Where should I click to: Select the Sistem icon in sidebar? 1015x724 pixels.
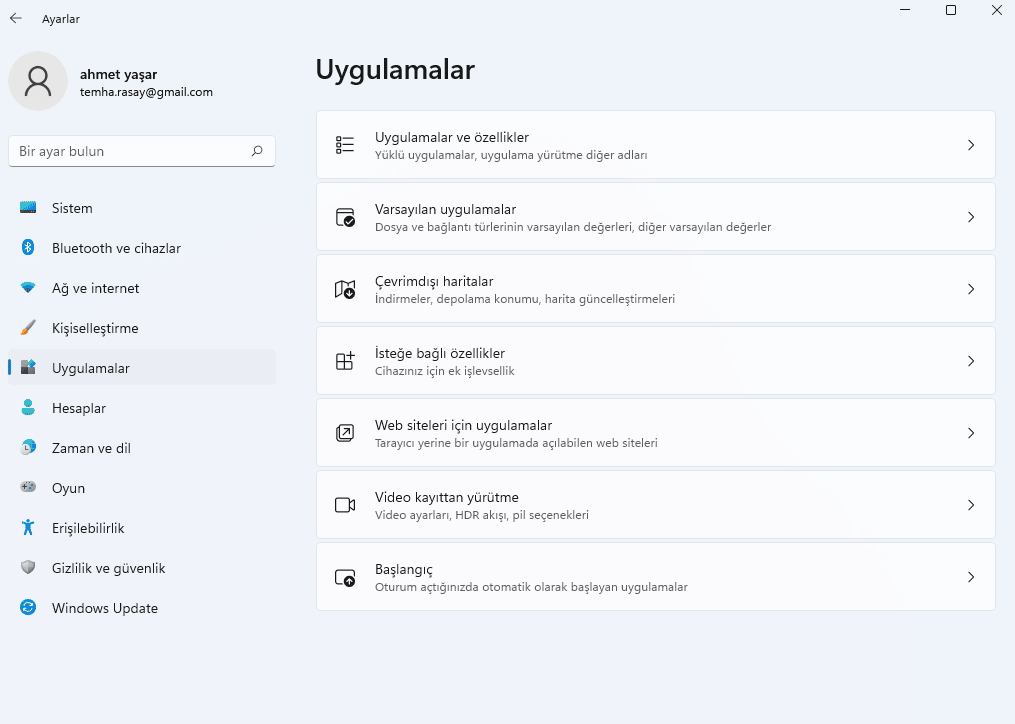(29, 208)
